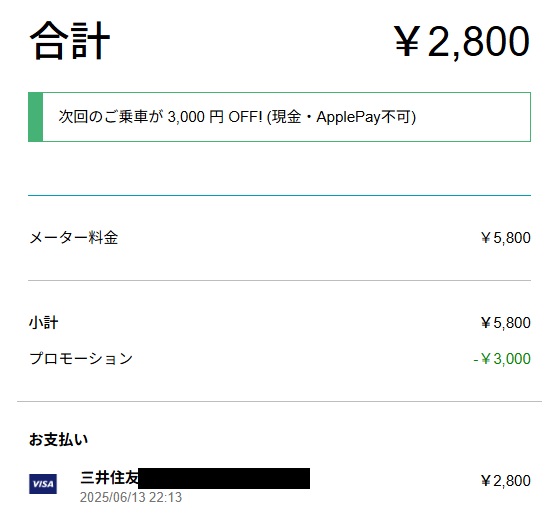Click the green -¥3,000 promotion discount
The width and height of the screenshot is (551, 530).
pos(502,359)
